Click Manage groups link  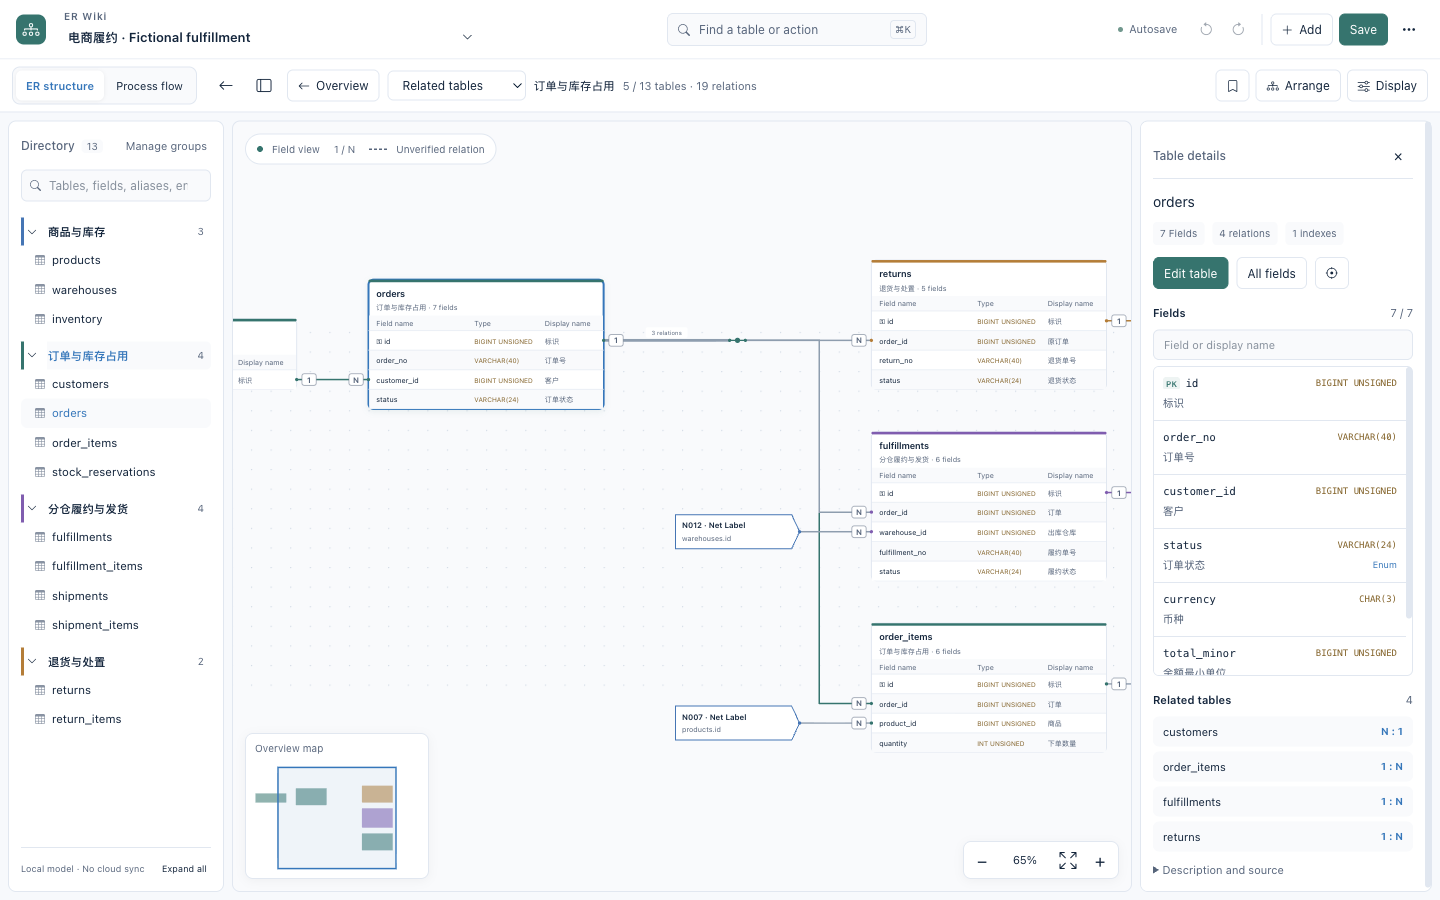166,146
